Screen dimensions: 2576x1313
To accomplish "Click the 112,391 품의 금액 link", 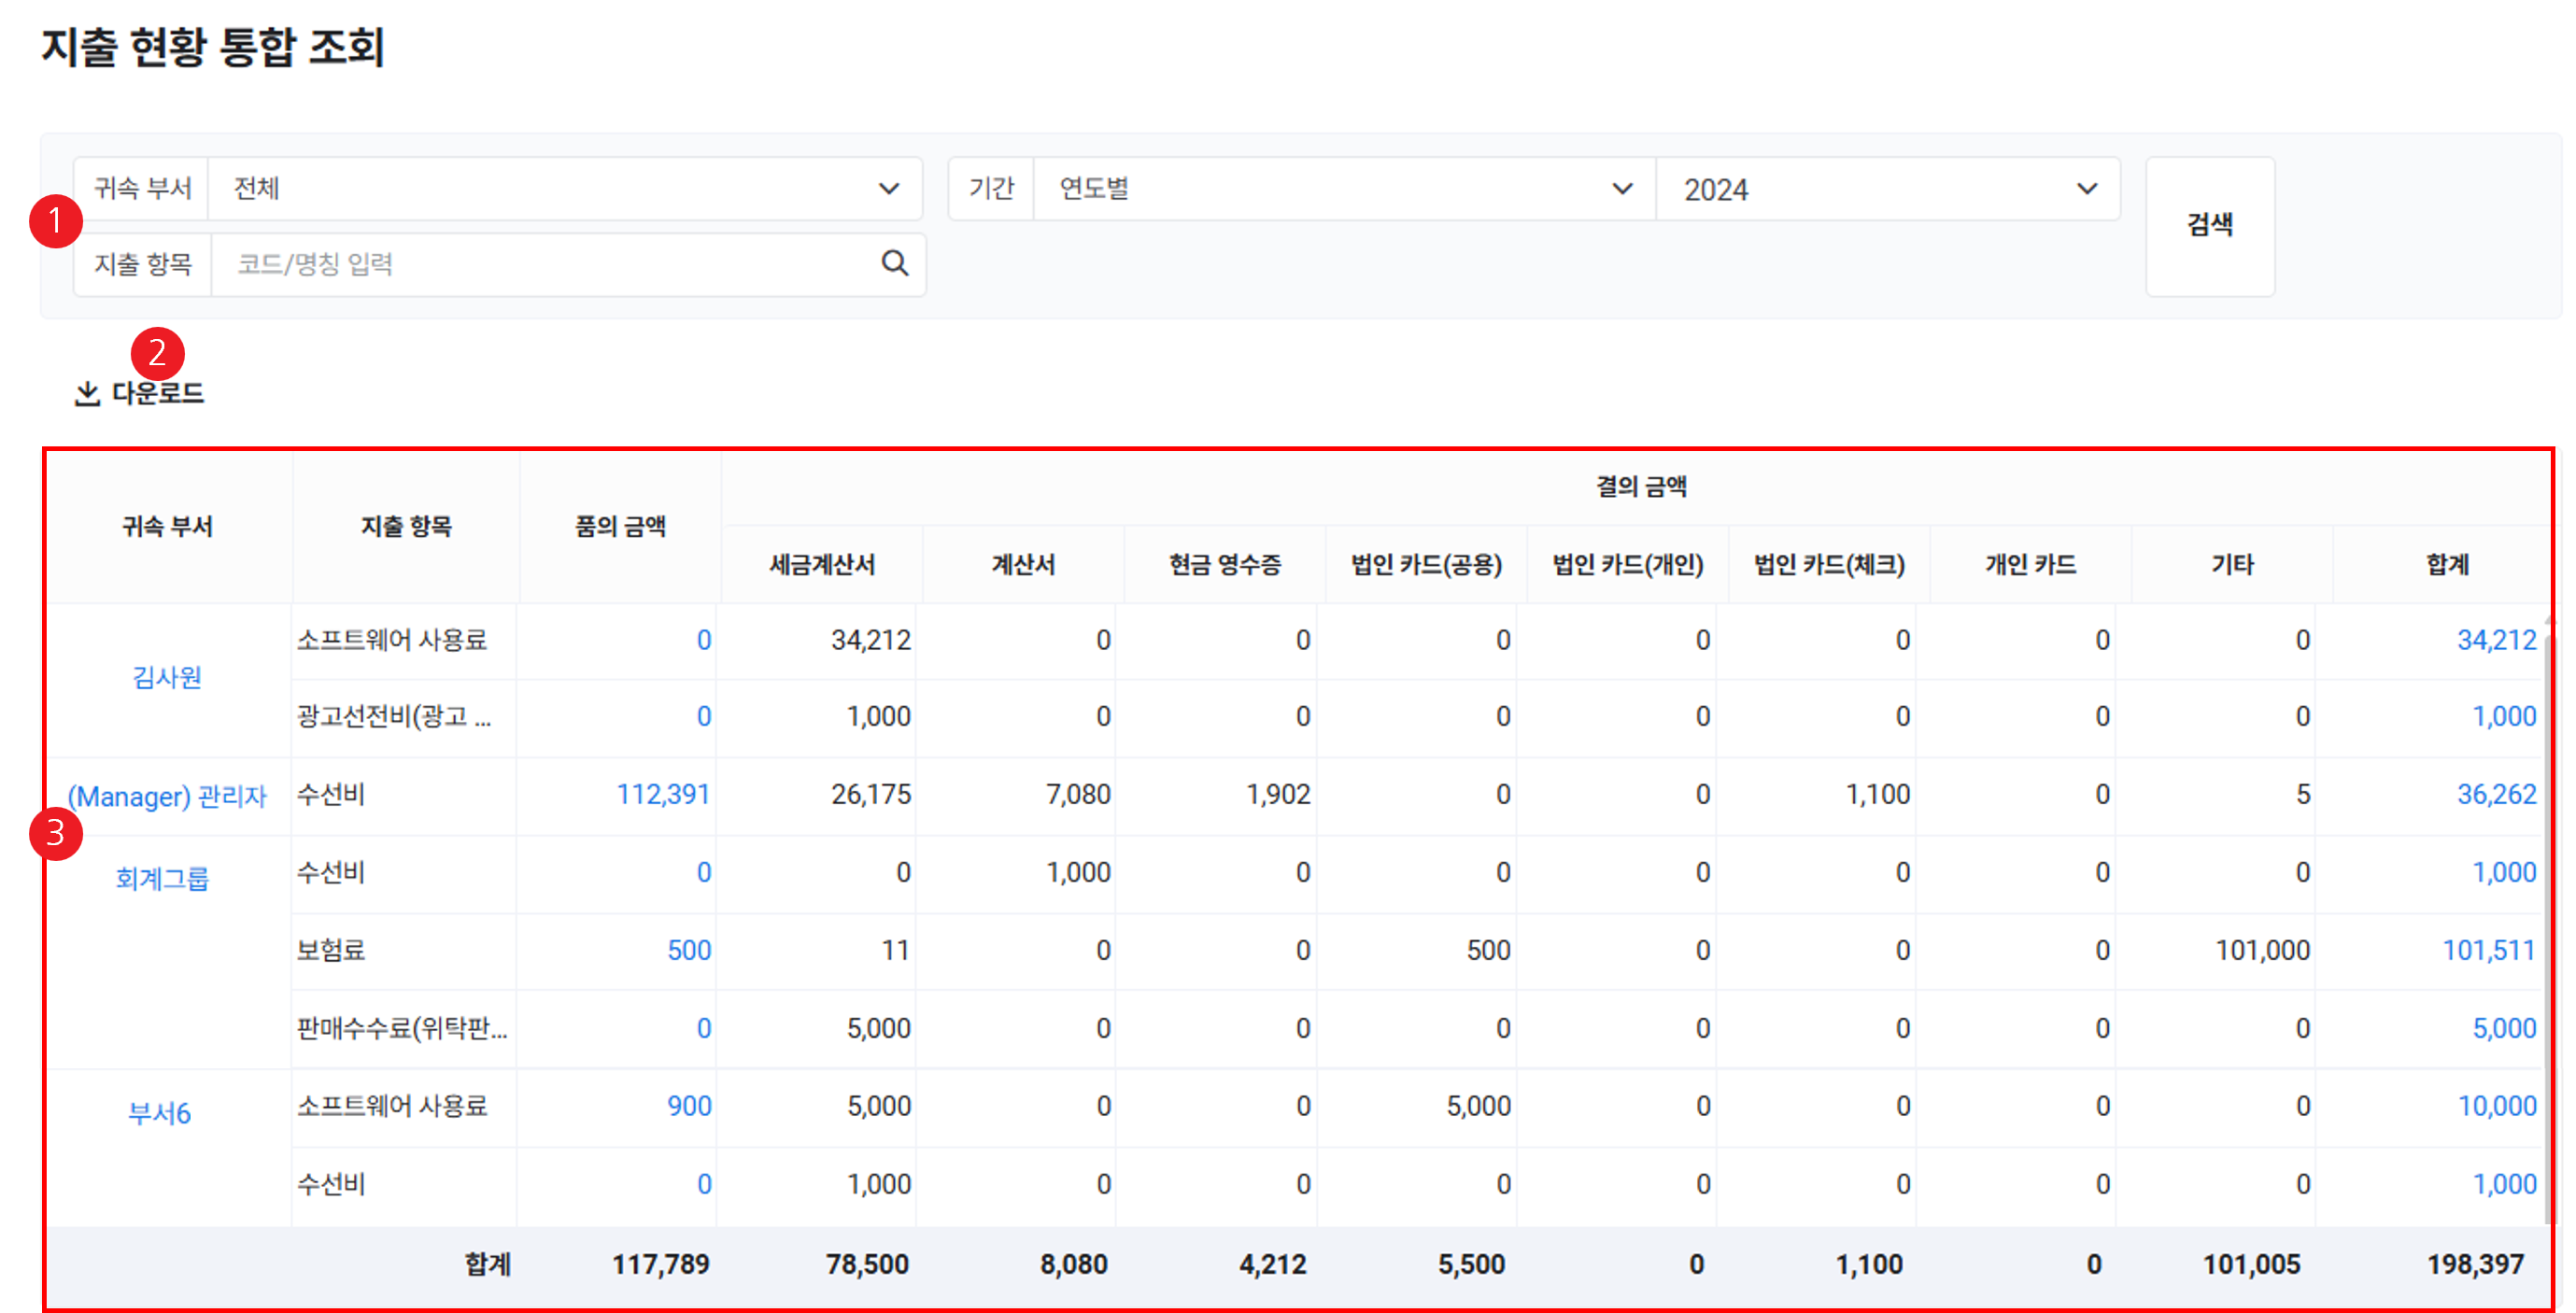I will point(663,795).
